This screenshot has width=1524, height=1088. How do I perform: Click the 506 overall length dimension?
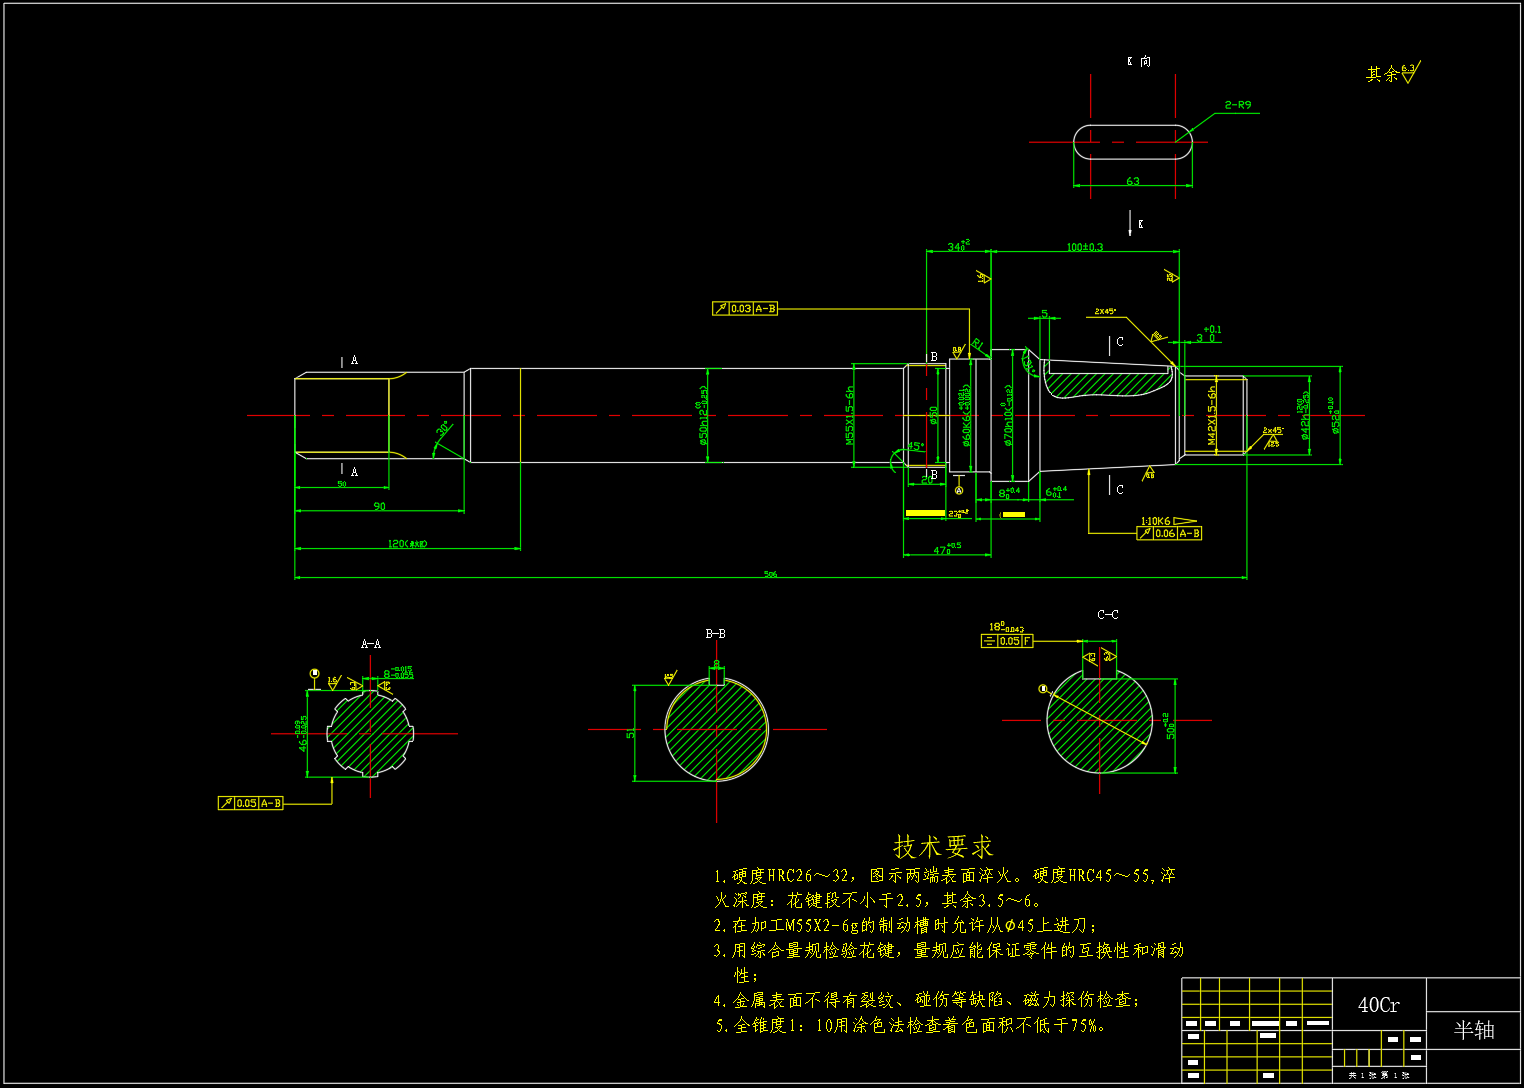click(770, 574)
